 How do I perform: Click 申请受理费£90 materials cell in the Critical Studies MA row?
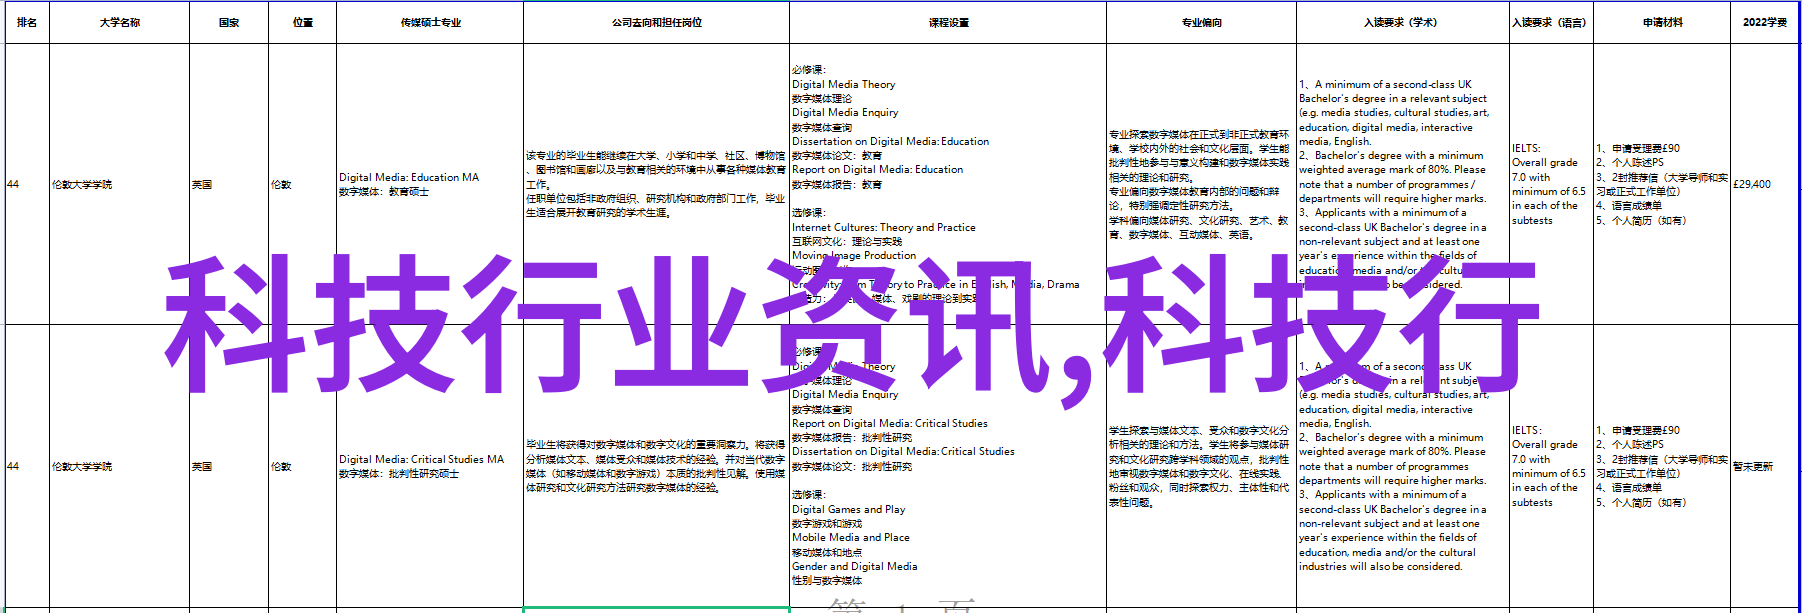coord(1662,466)
